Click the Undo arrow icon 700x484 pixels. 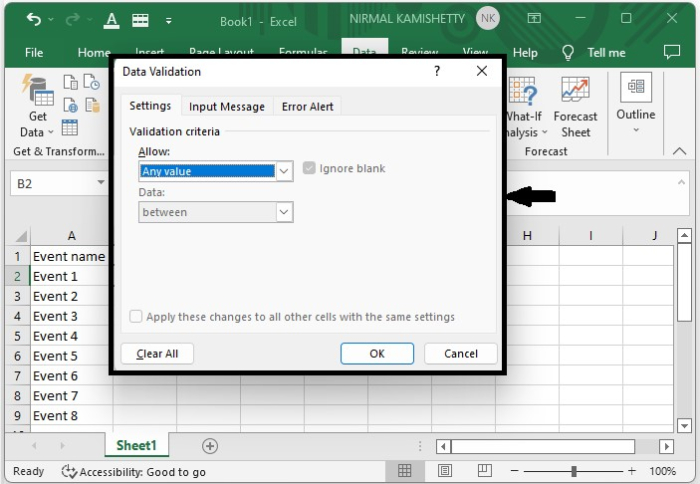[x=33, y=20]
